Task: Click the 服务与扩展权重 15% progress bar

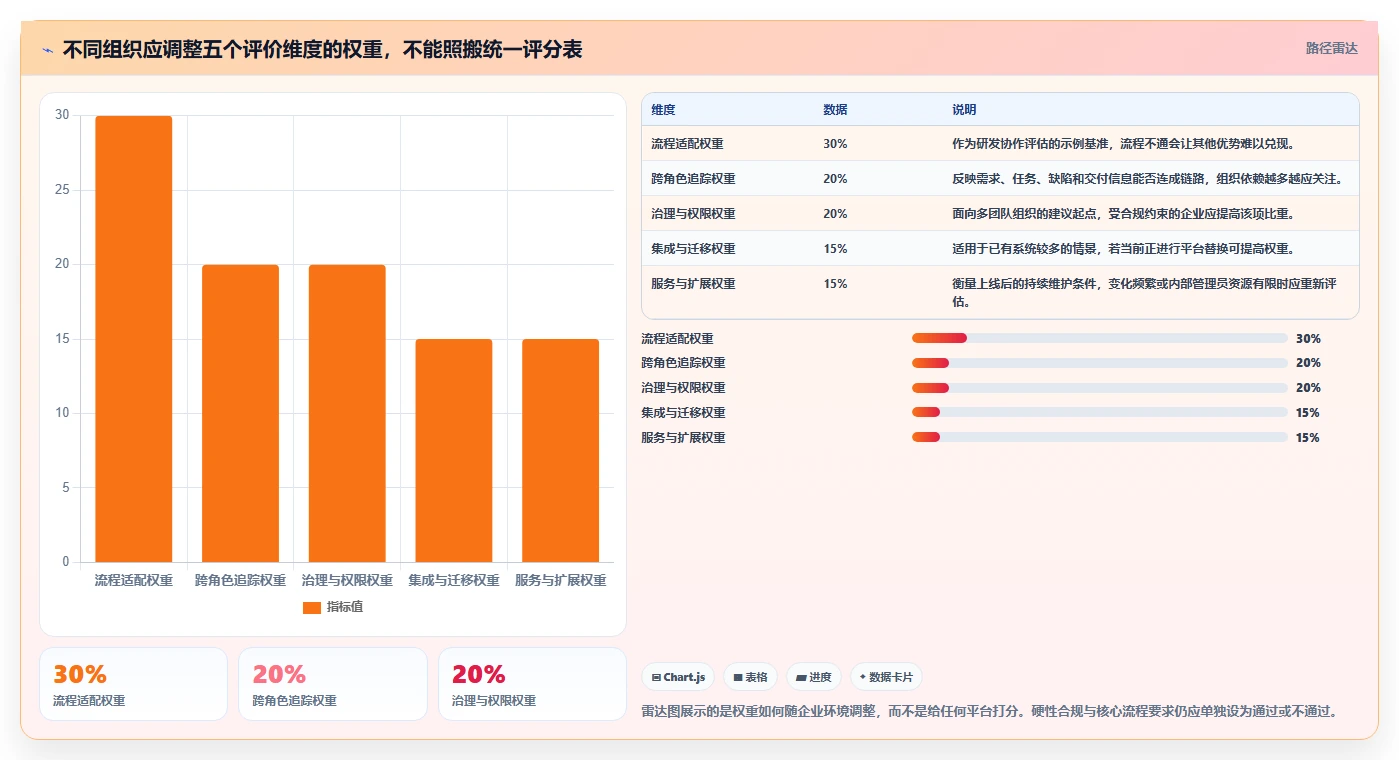Action: pyautogui.click(x=1099, y=437)
